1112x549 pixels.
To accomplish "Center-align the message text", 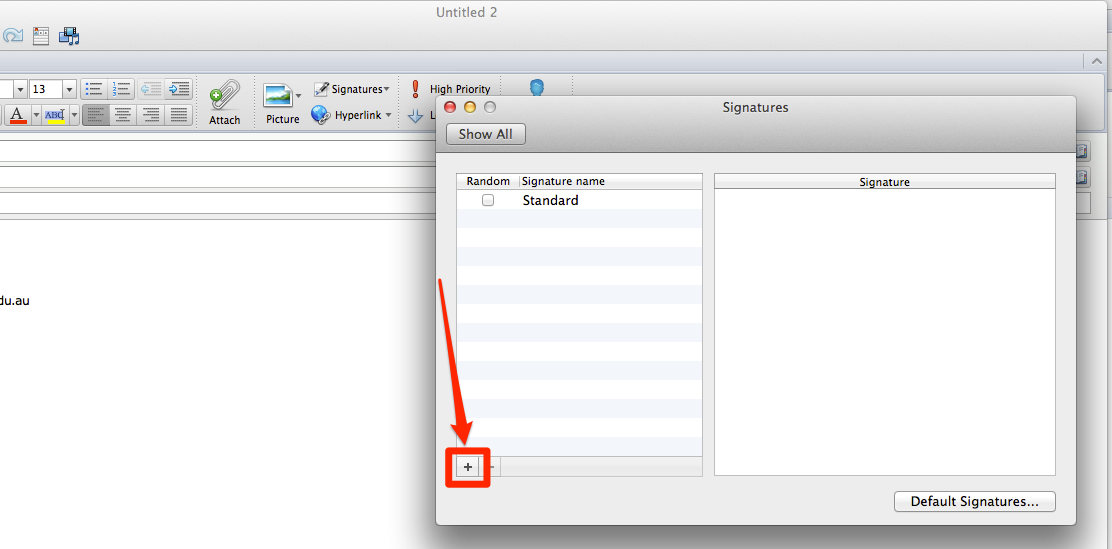I will [123, 113].
